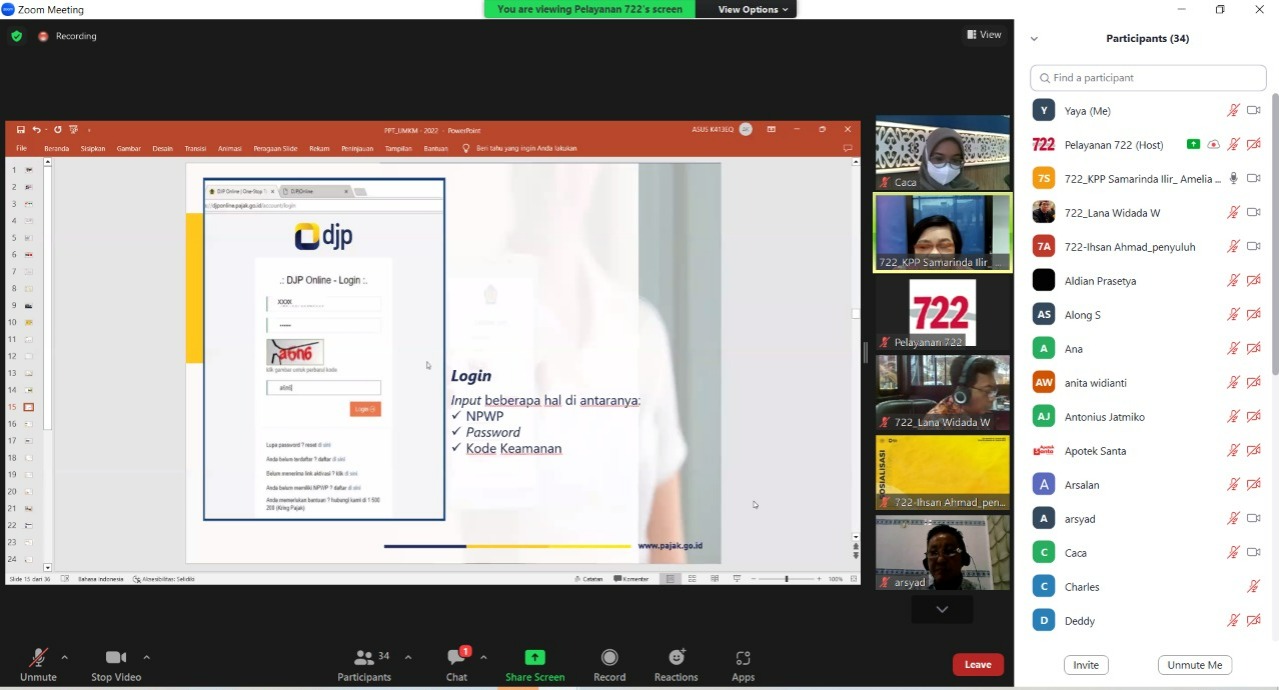The height and width of the screenshot is (690, 1279).
Task: Select Pelayanan 722 (Host) in participant list
Action: coord(1113,145)
